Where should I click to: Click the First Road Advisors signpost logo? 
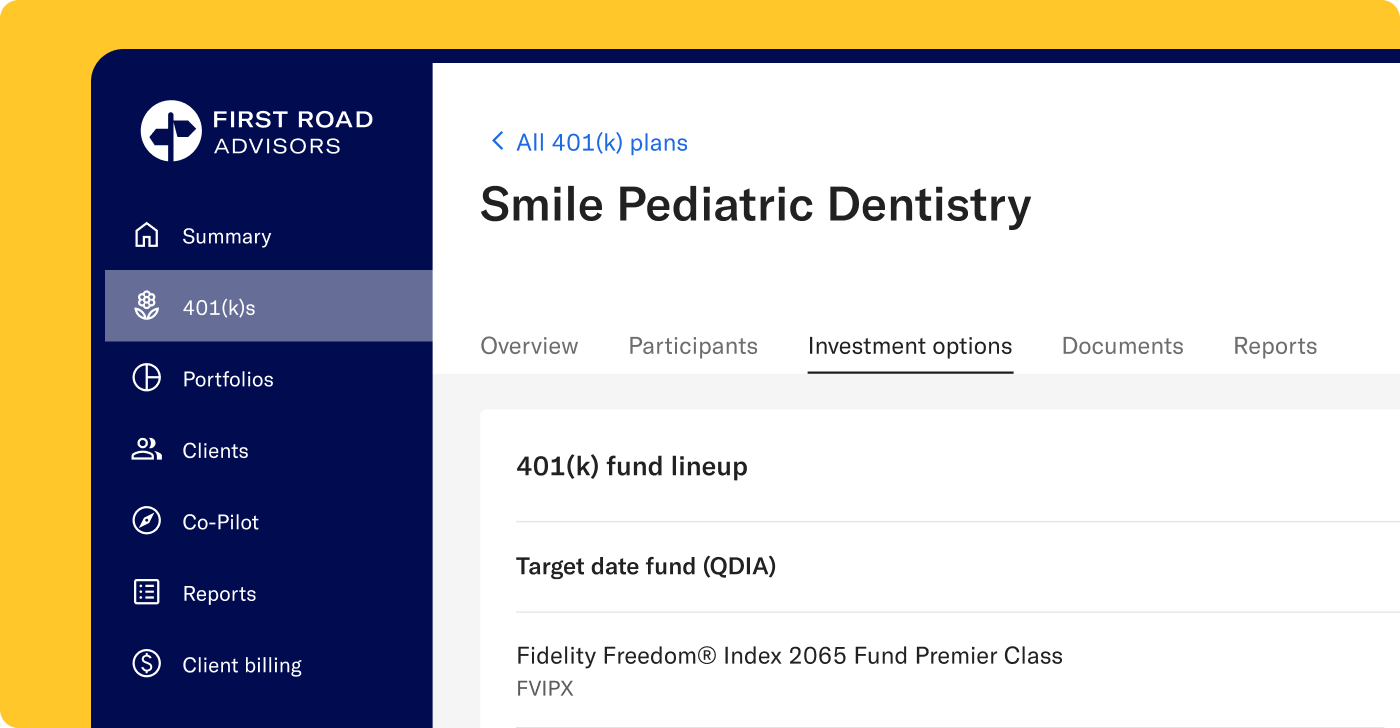tap(171, 131)
